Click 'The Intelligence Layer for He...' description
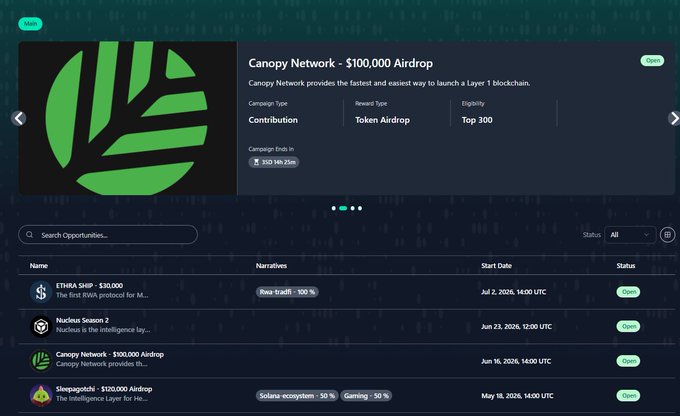The image size is (680, 416). pyautogui.click(x=102, y=399)
